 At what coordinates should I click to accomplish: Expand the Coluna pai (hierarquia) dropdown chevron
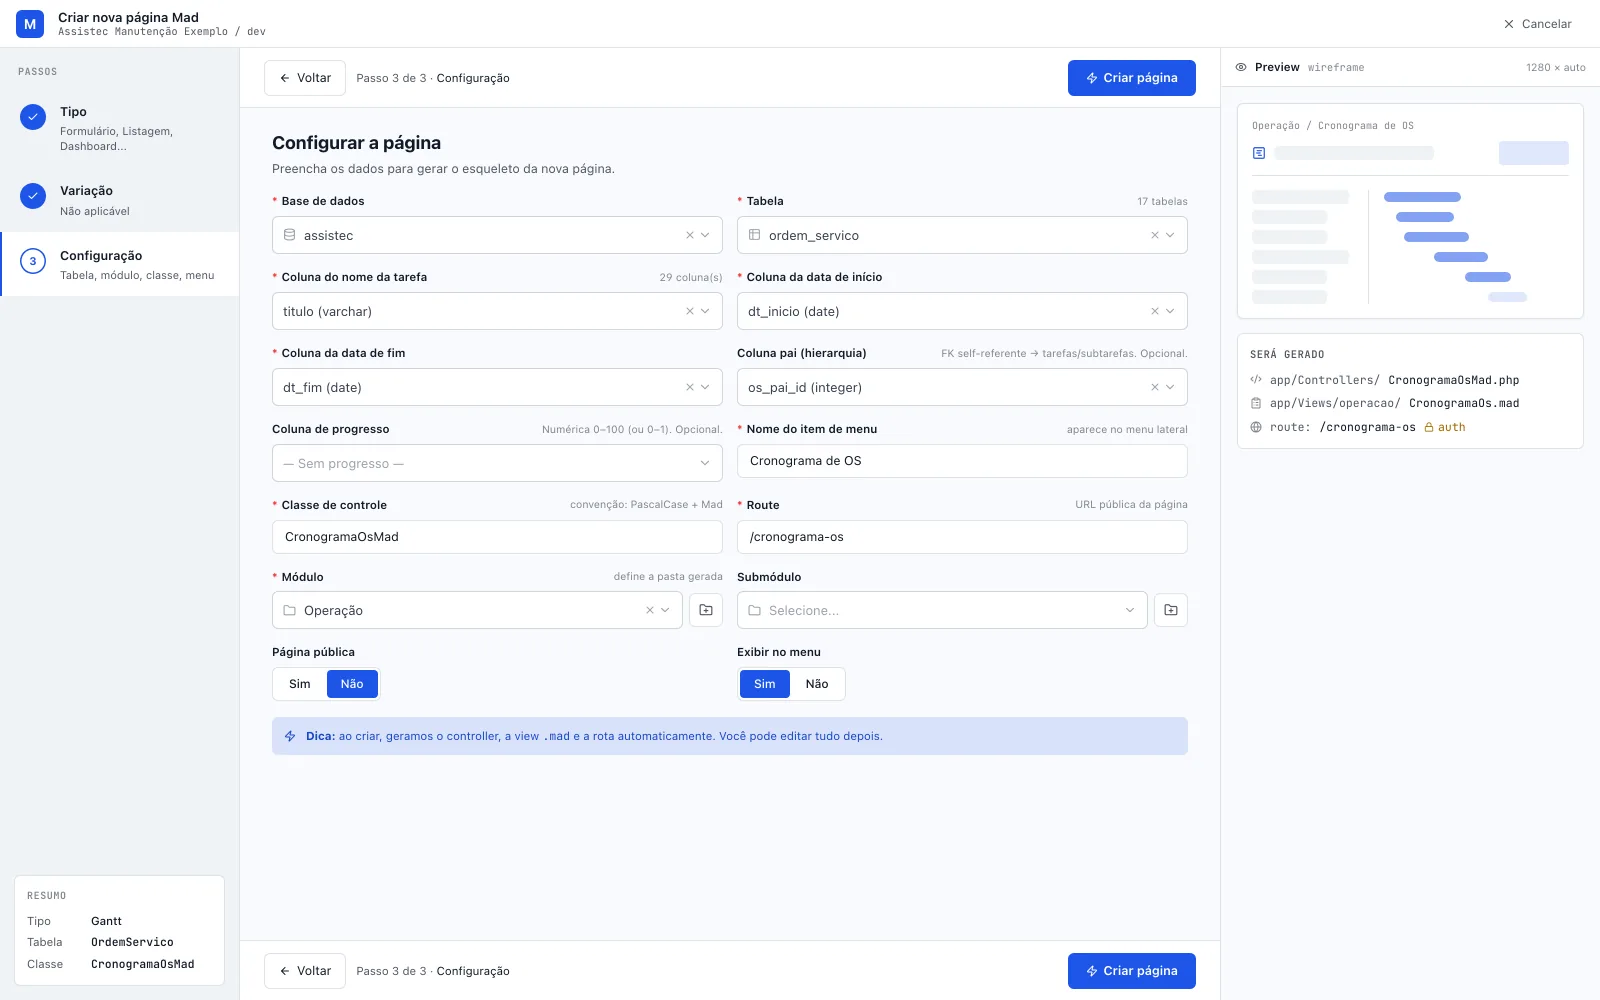[x=1170, y=387]
